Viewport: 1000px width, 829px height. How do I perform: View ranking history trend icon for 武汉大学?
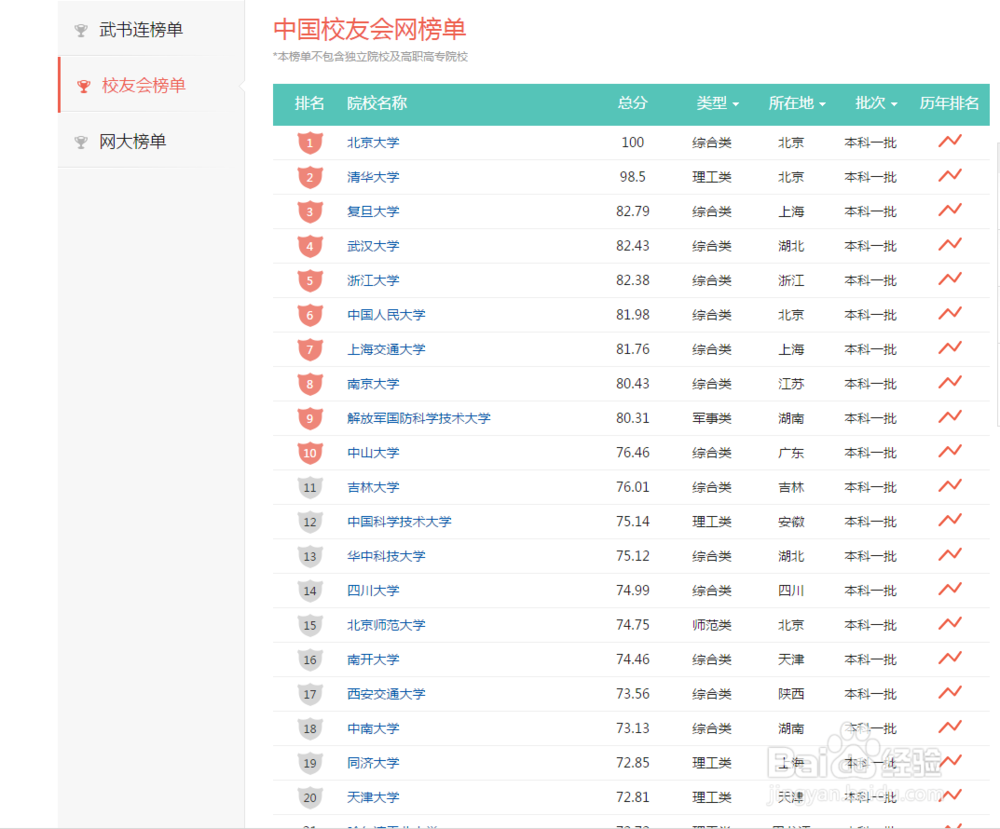click(950, 244)
